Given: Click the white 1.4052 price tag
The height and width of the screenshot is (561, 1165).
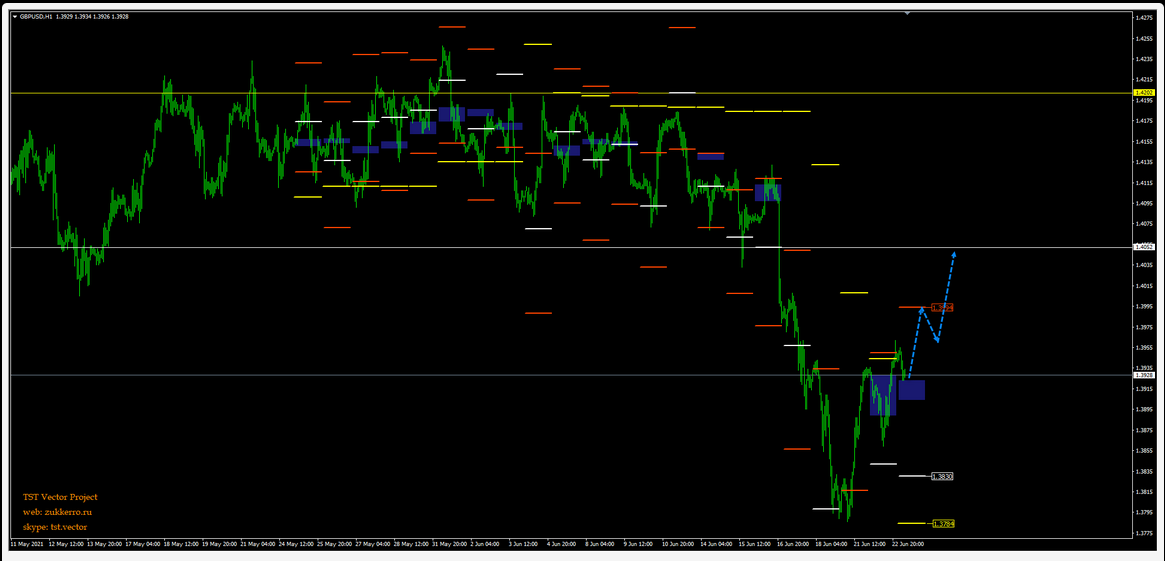Looking at the screenshot, I should [x=1144, y=246].
